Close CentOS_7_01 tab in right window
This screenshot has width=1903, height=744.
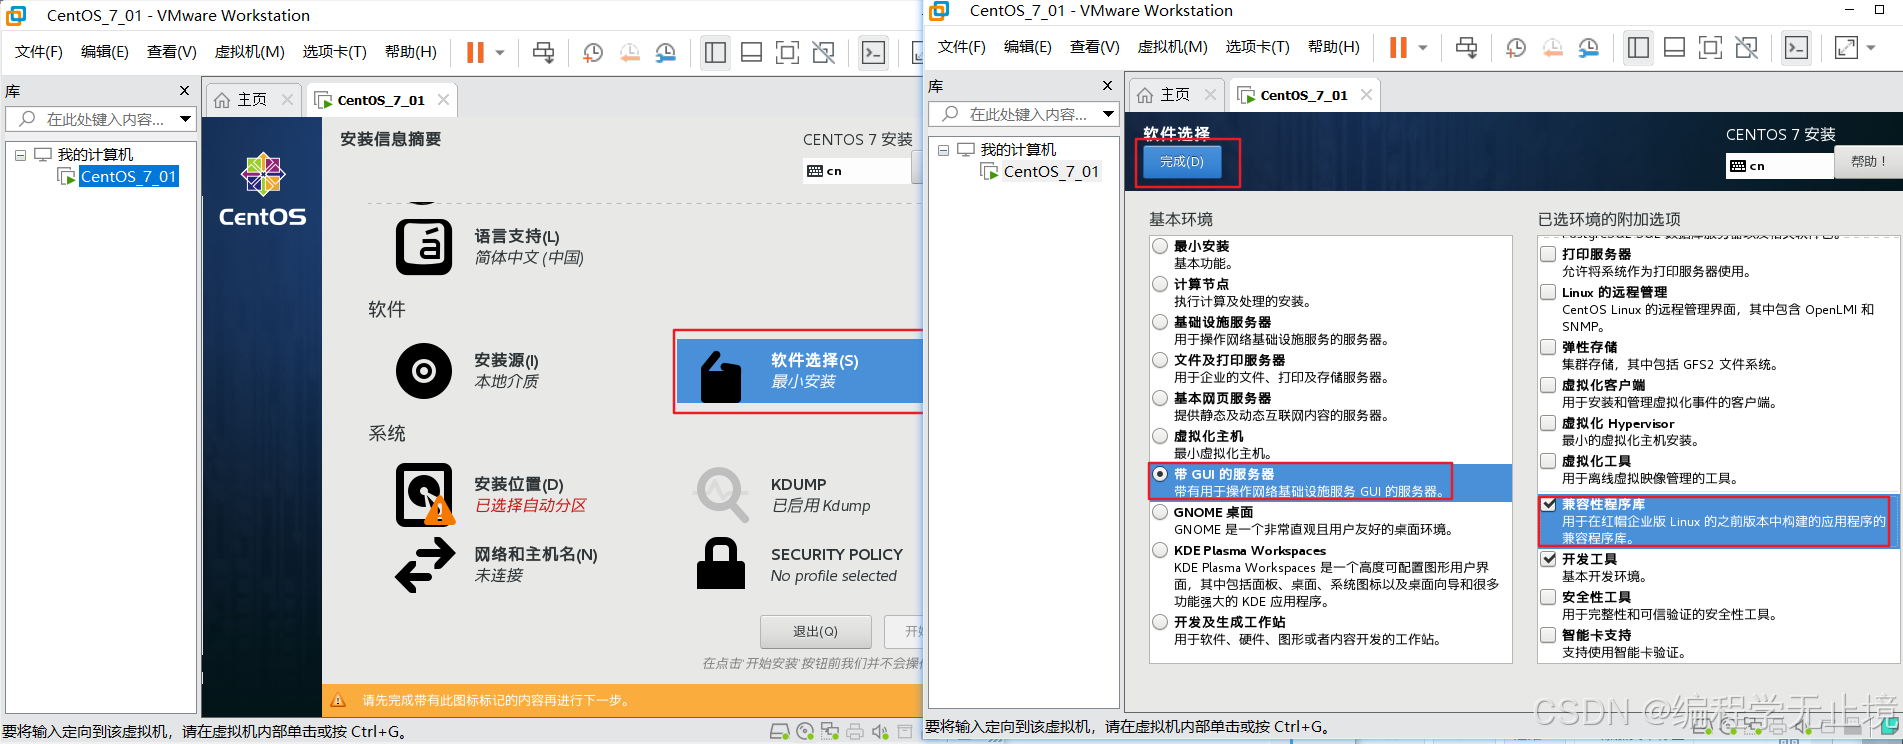(1366, 95)
